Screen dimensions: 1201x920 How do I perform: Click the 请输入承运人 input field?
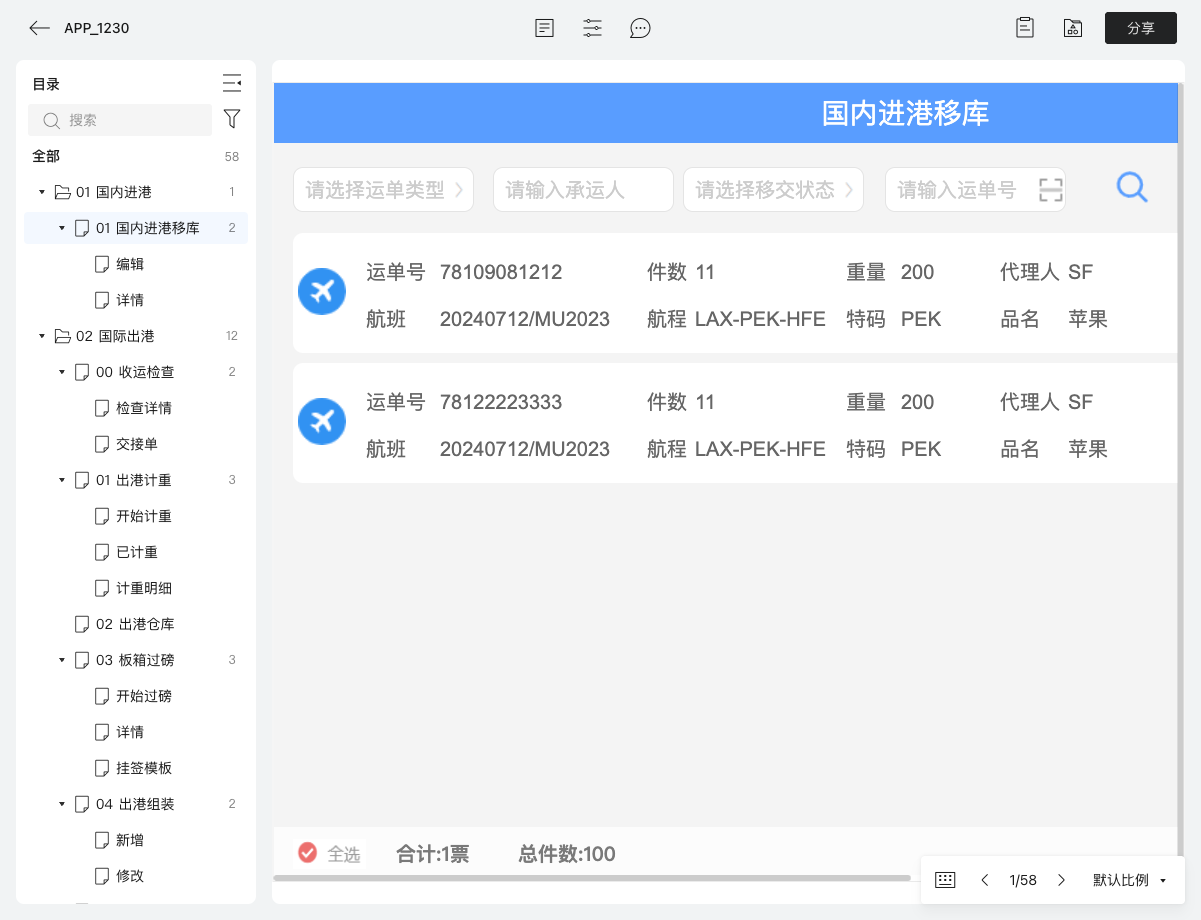pyautogui.click(x=582, y=190)
